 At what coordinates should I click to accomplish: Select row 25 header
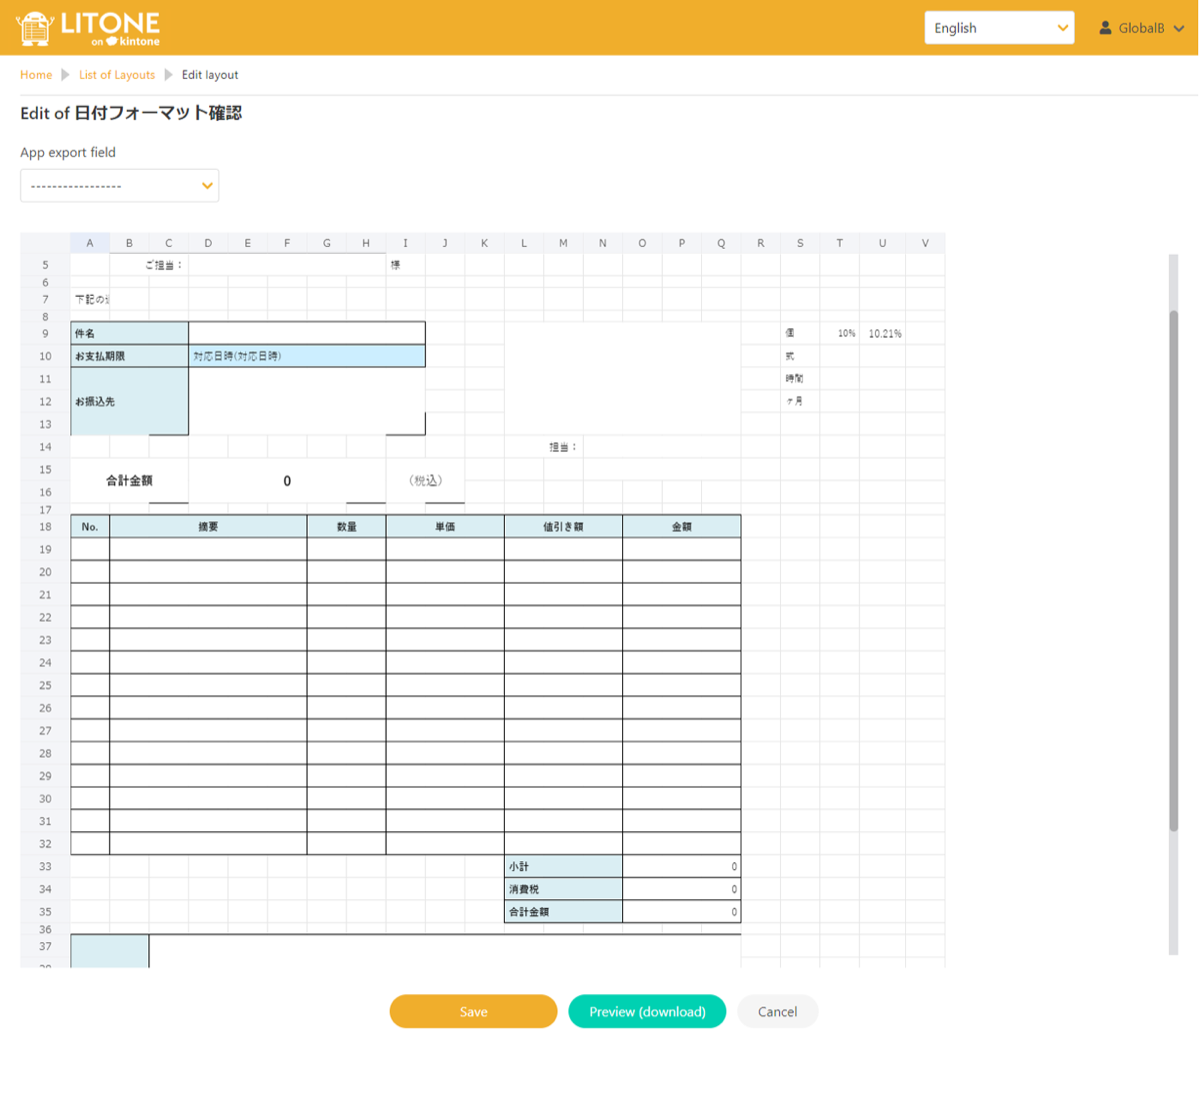[45, 686]
